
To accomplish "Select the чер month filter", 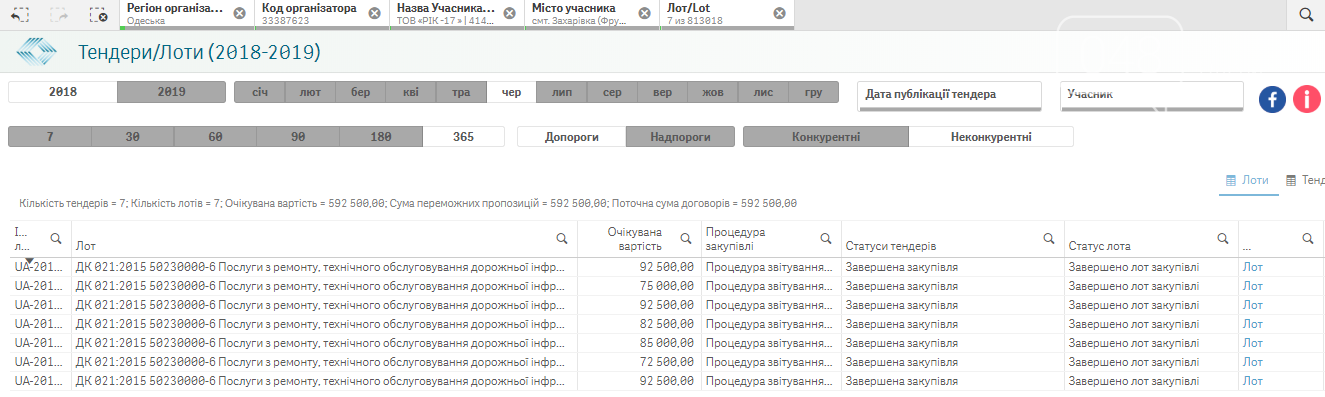I will [x=511, y=92].
